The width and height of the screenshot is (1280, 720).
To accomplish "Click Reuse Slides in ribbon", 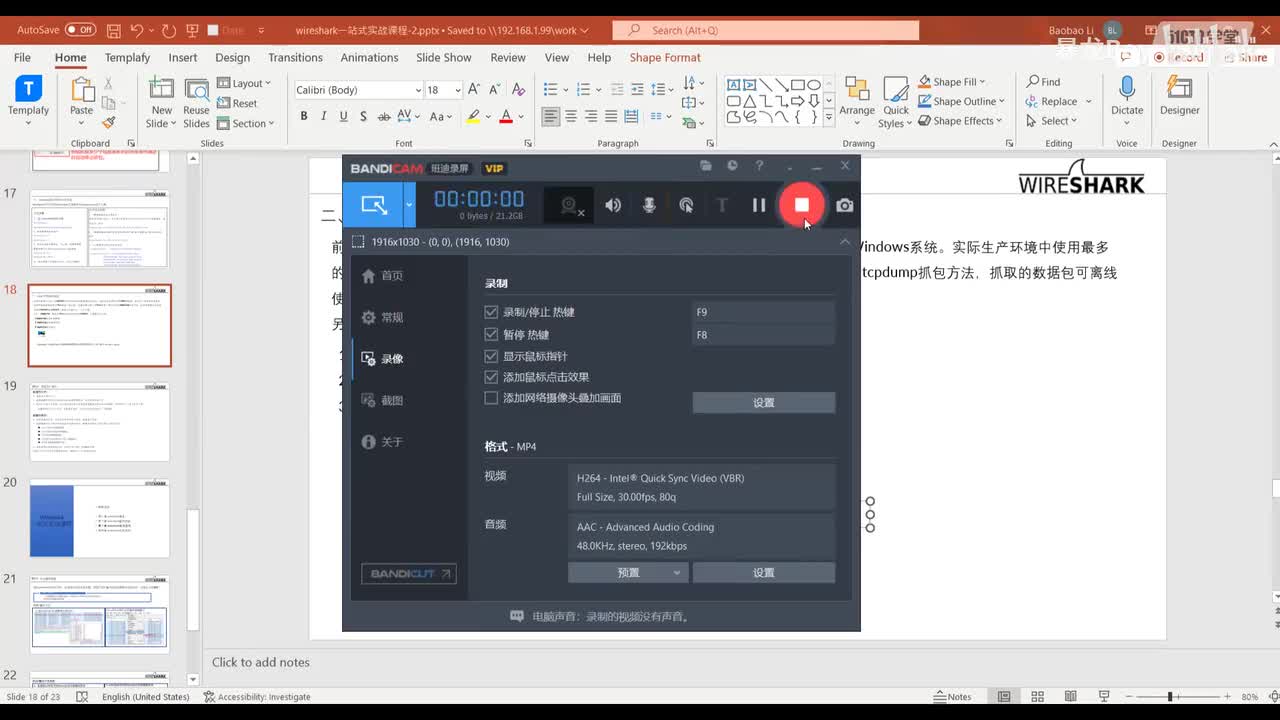I will [x=197, y=103].
